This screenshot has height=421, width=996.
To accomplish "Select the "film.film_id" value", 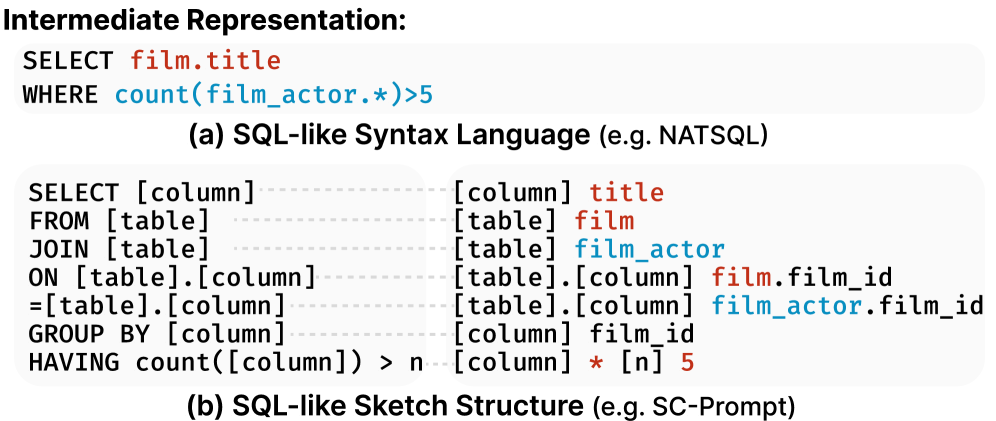I will [x=801, y=276].
